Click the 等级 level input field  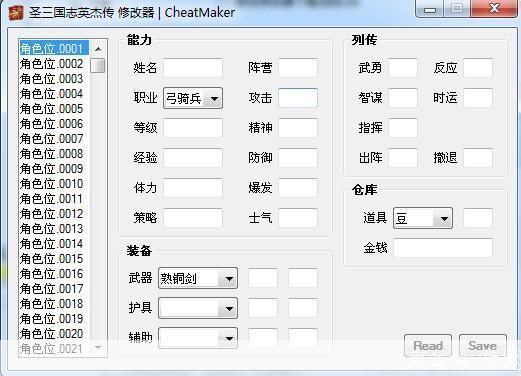coord(193,128)
